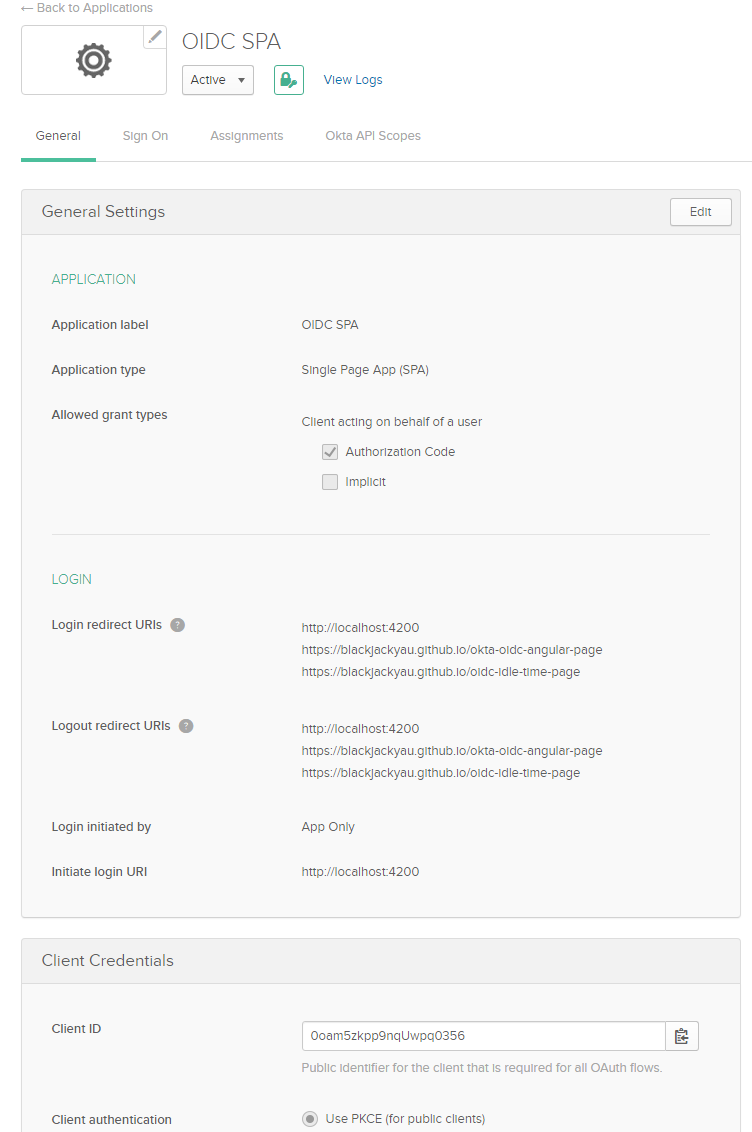This screenshot has height=1132, width=752.
Task: Open the Active status dropdown
Action: pos(218,80)
